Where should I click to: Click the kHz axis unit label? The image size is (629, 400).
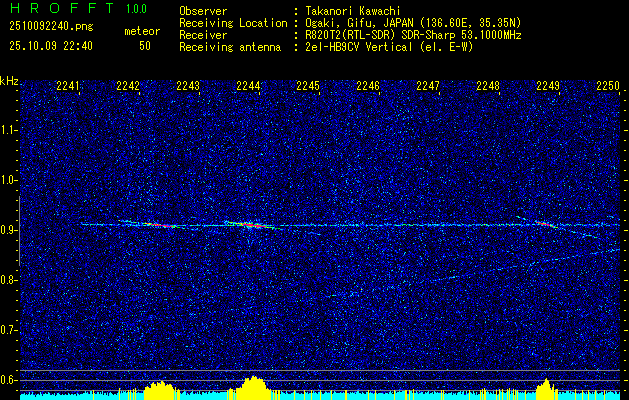[9, 80]
